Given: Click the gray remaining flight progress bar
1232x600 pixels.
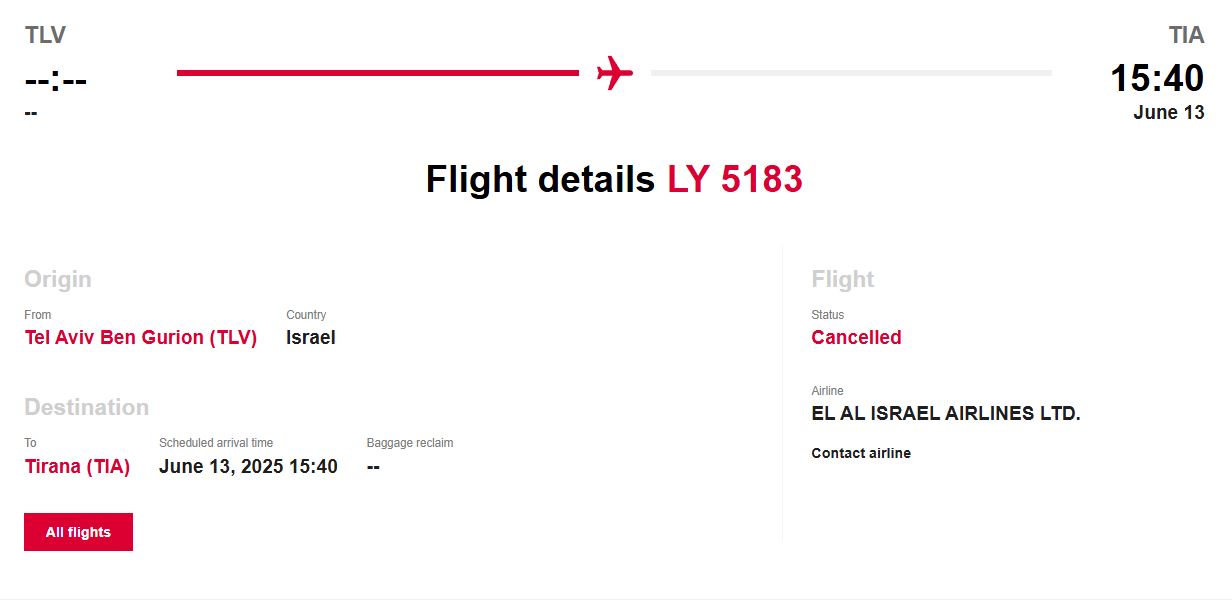Looking at the screenshot, I should [x=851, y=73].
